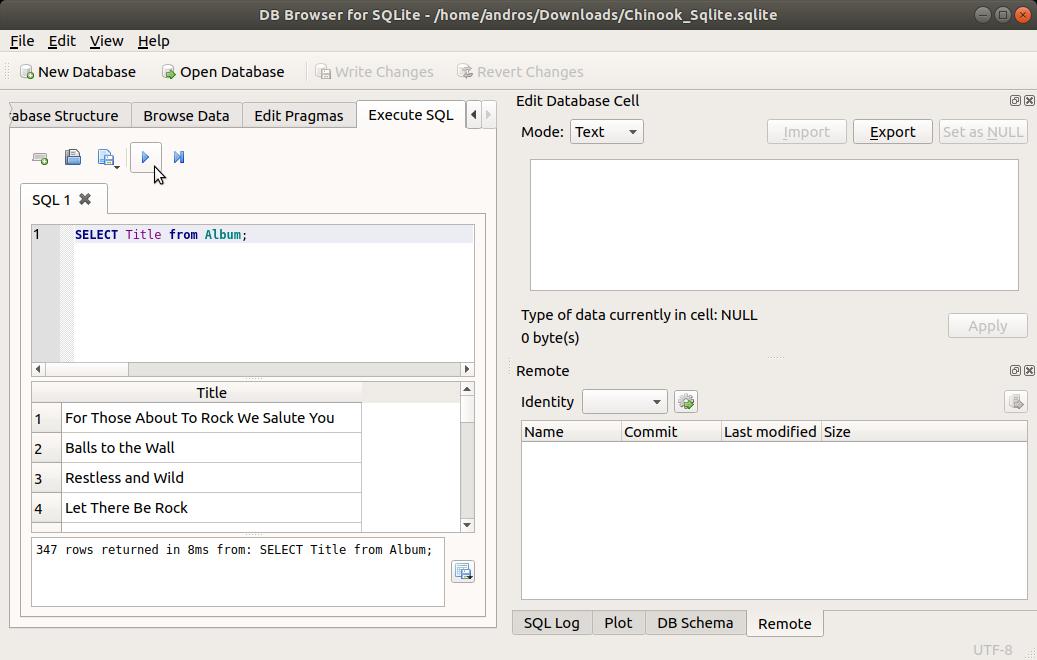Close the SQL 1 tab
This screenshot has height=660, width=1037.
[x=83, y=199]
